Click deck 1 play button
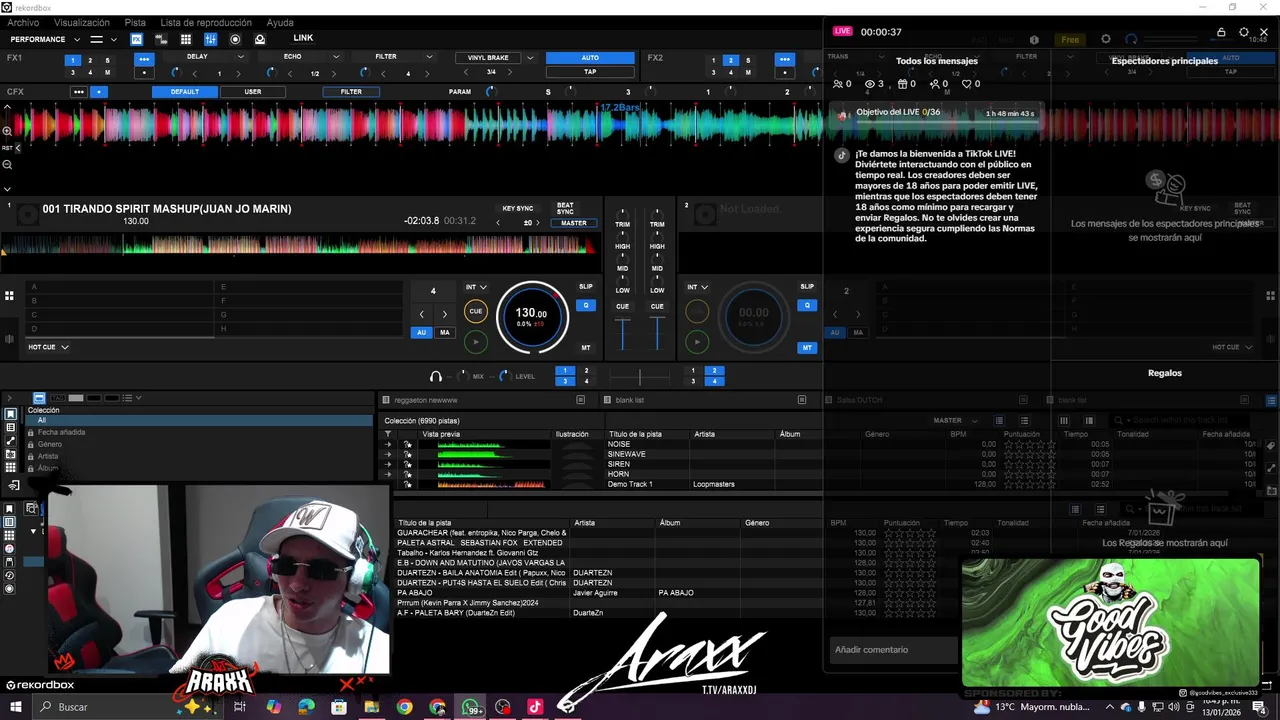 click(x=476, y=342)
